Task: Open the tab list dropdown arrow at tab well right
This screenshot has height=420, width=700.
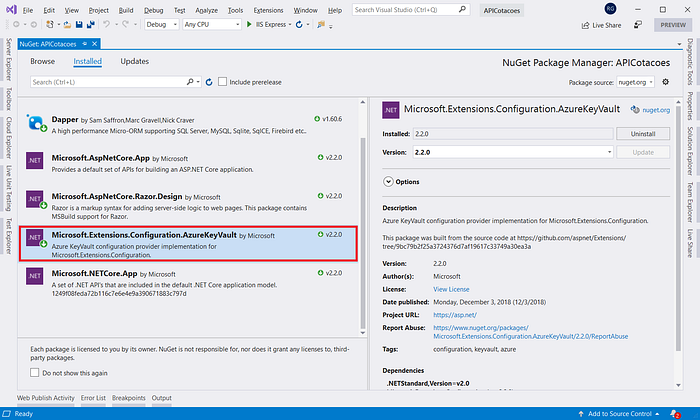Action: click(x=679, y=44)
